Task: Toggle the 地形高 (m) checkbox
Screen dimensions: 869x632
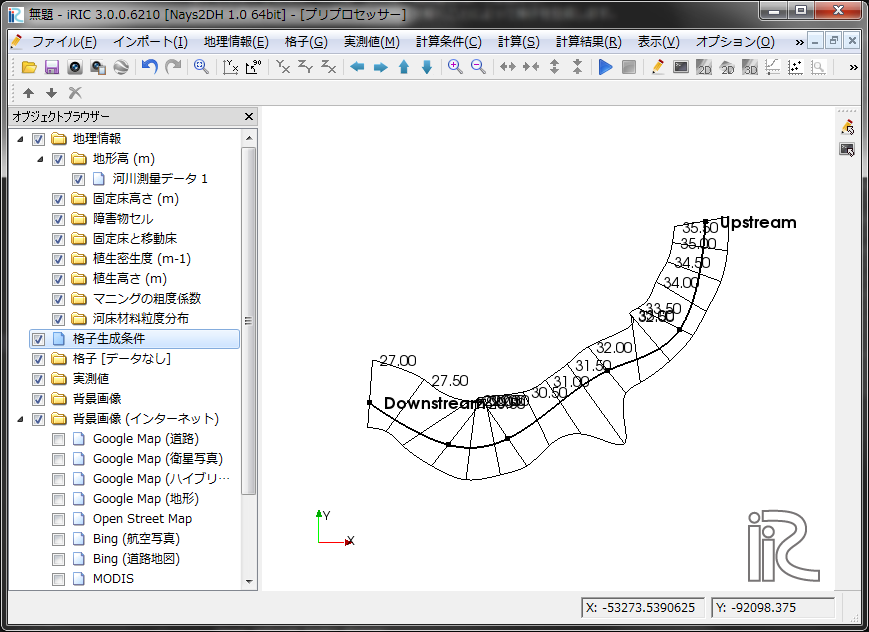Action: pos(58,159)
